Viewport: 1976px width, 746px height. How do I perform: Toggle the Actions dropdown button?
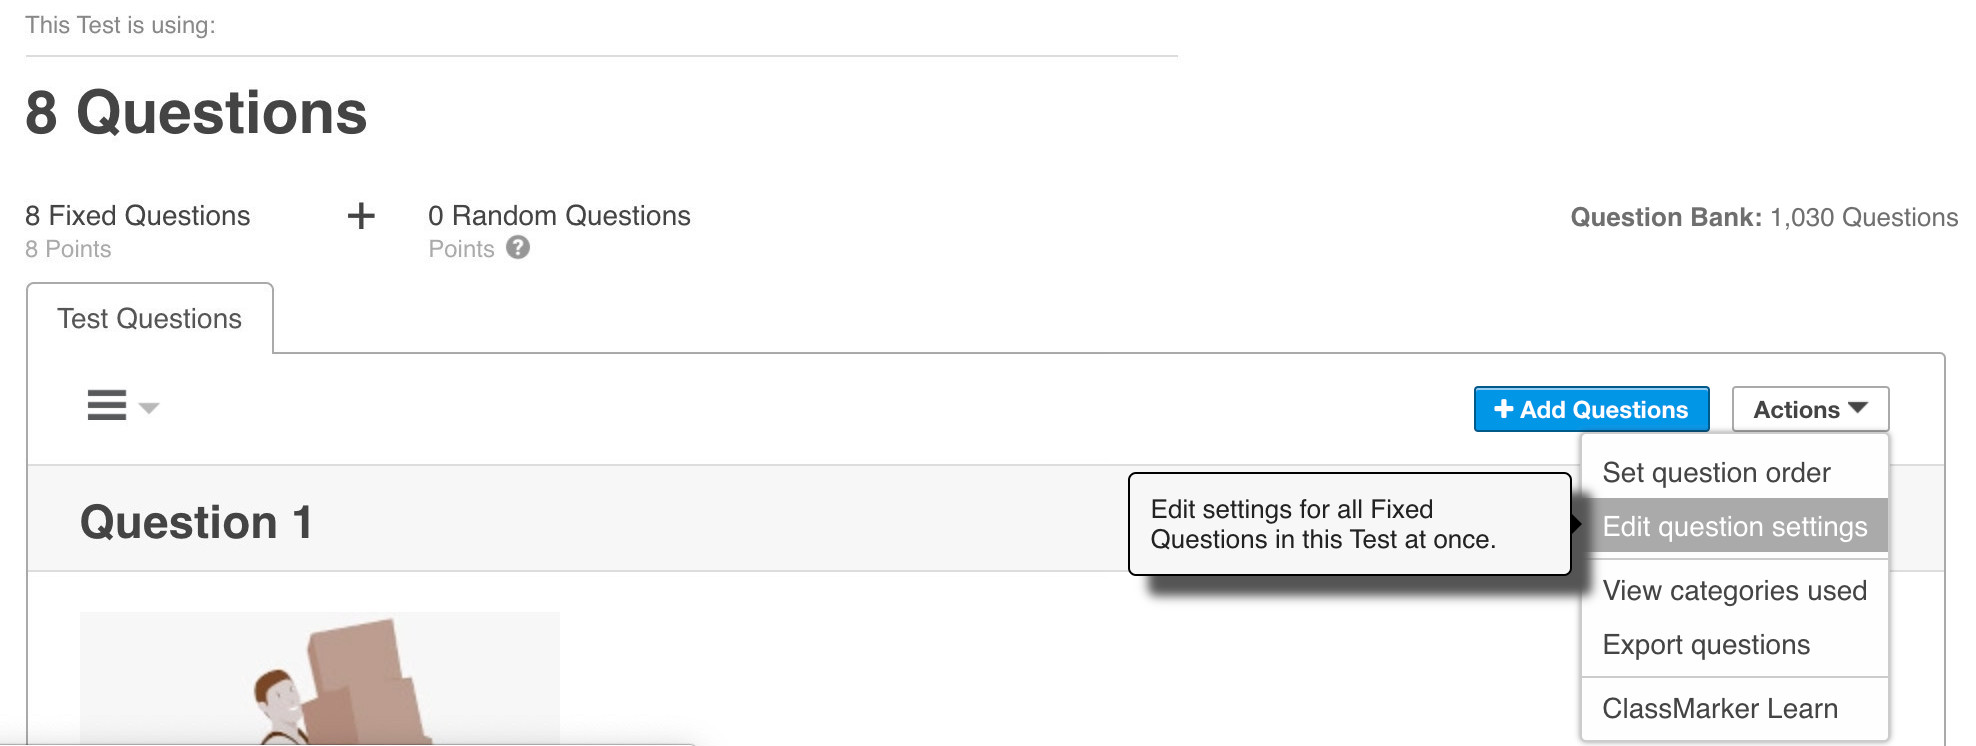1809,410
